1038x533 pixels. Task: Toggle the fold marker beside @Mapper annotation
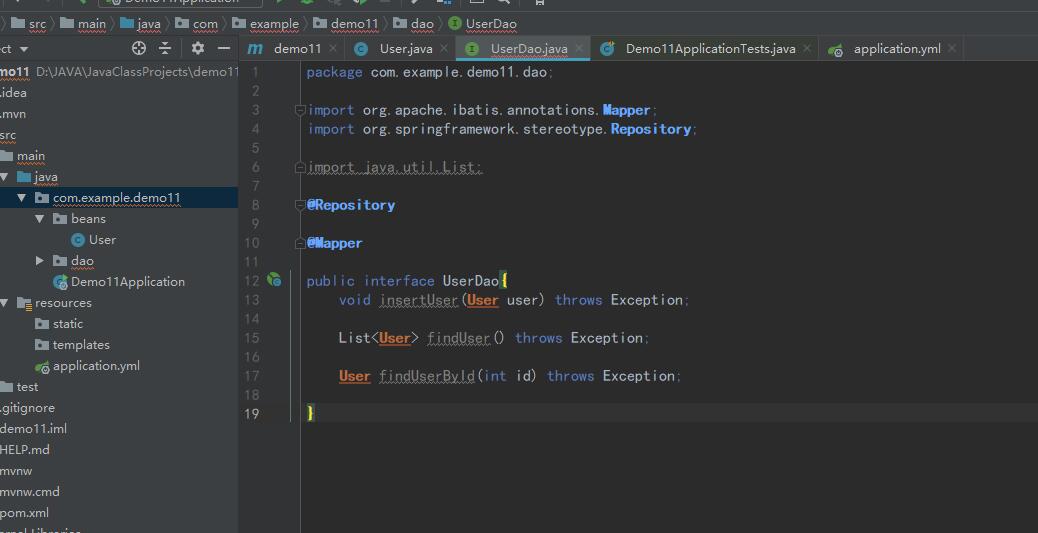(x=300, y=243)
